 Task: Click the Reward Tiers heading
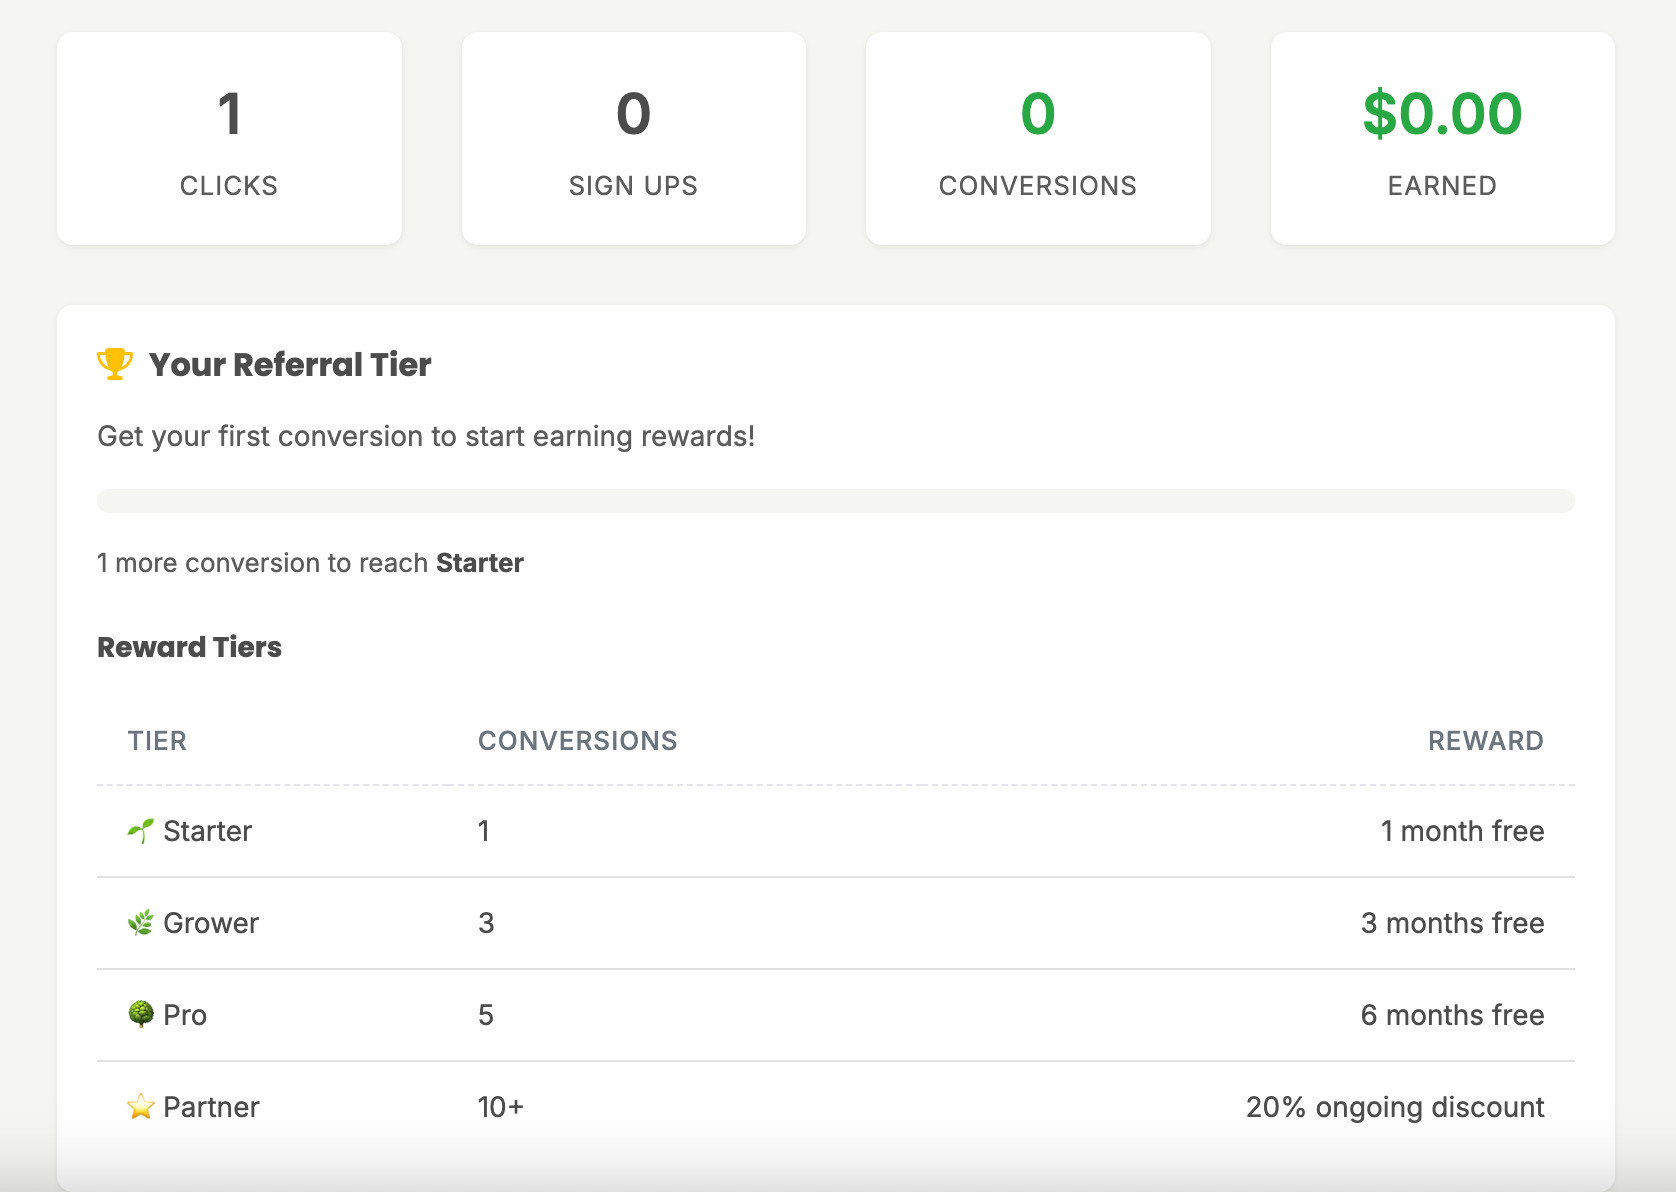[x=189, y=646]
